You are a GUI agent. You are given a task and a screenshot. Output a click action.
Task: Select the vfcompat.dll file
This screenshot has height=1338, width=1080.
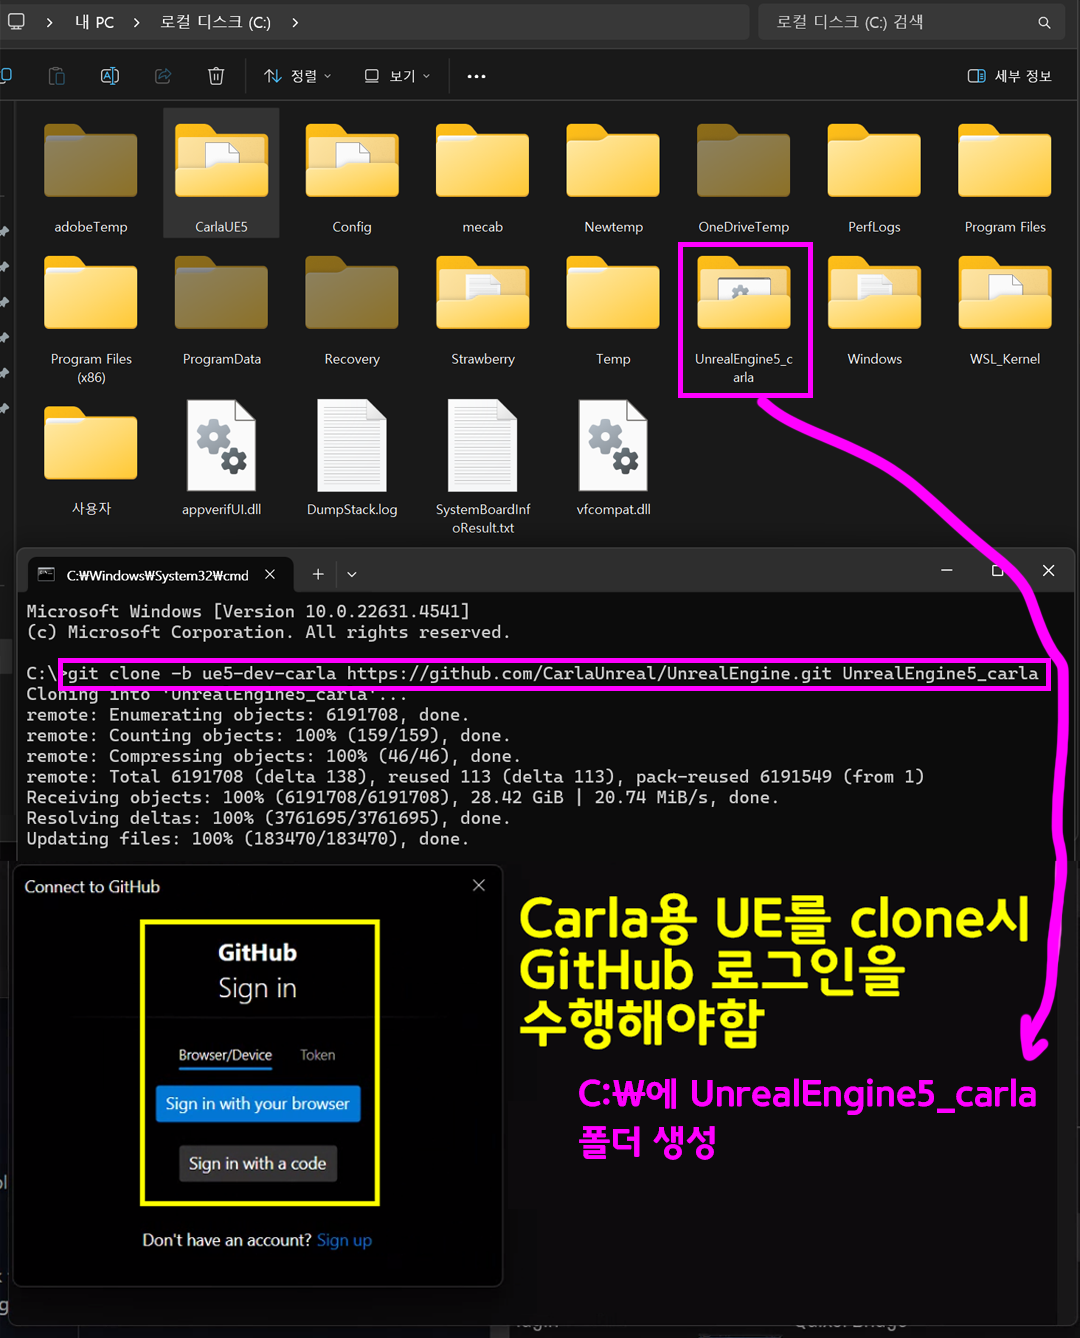coord(613,460)
